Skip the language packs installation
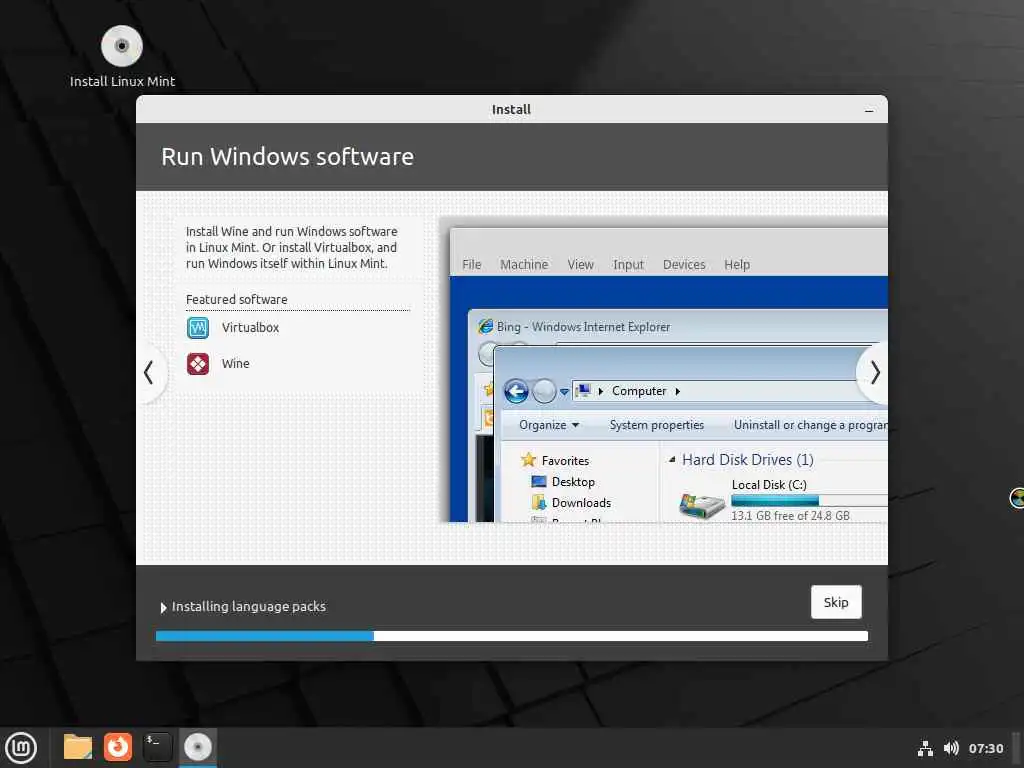 (836, 602)
